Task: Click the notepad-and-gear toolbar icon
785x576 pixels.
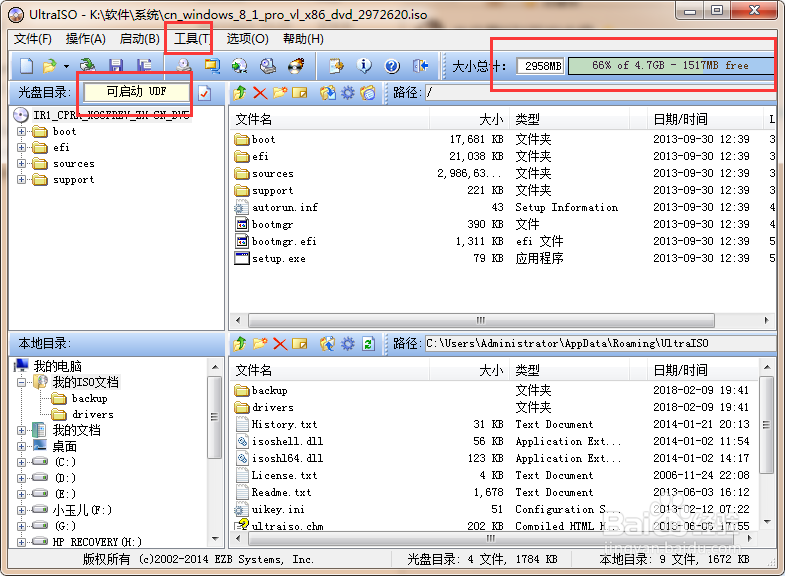Action: pos(336,66)
